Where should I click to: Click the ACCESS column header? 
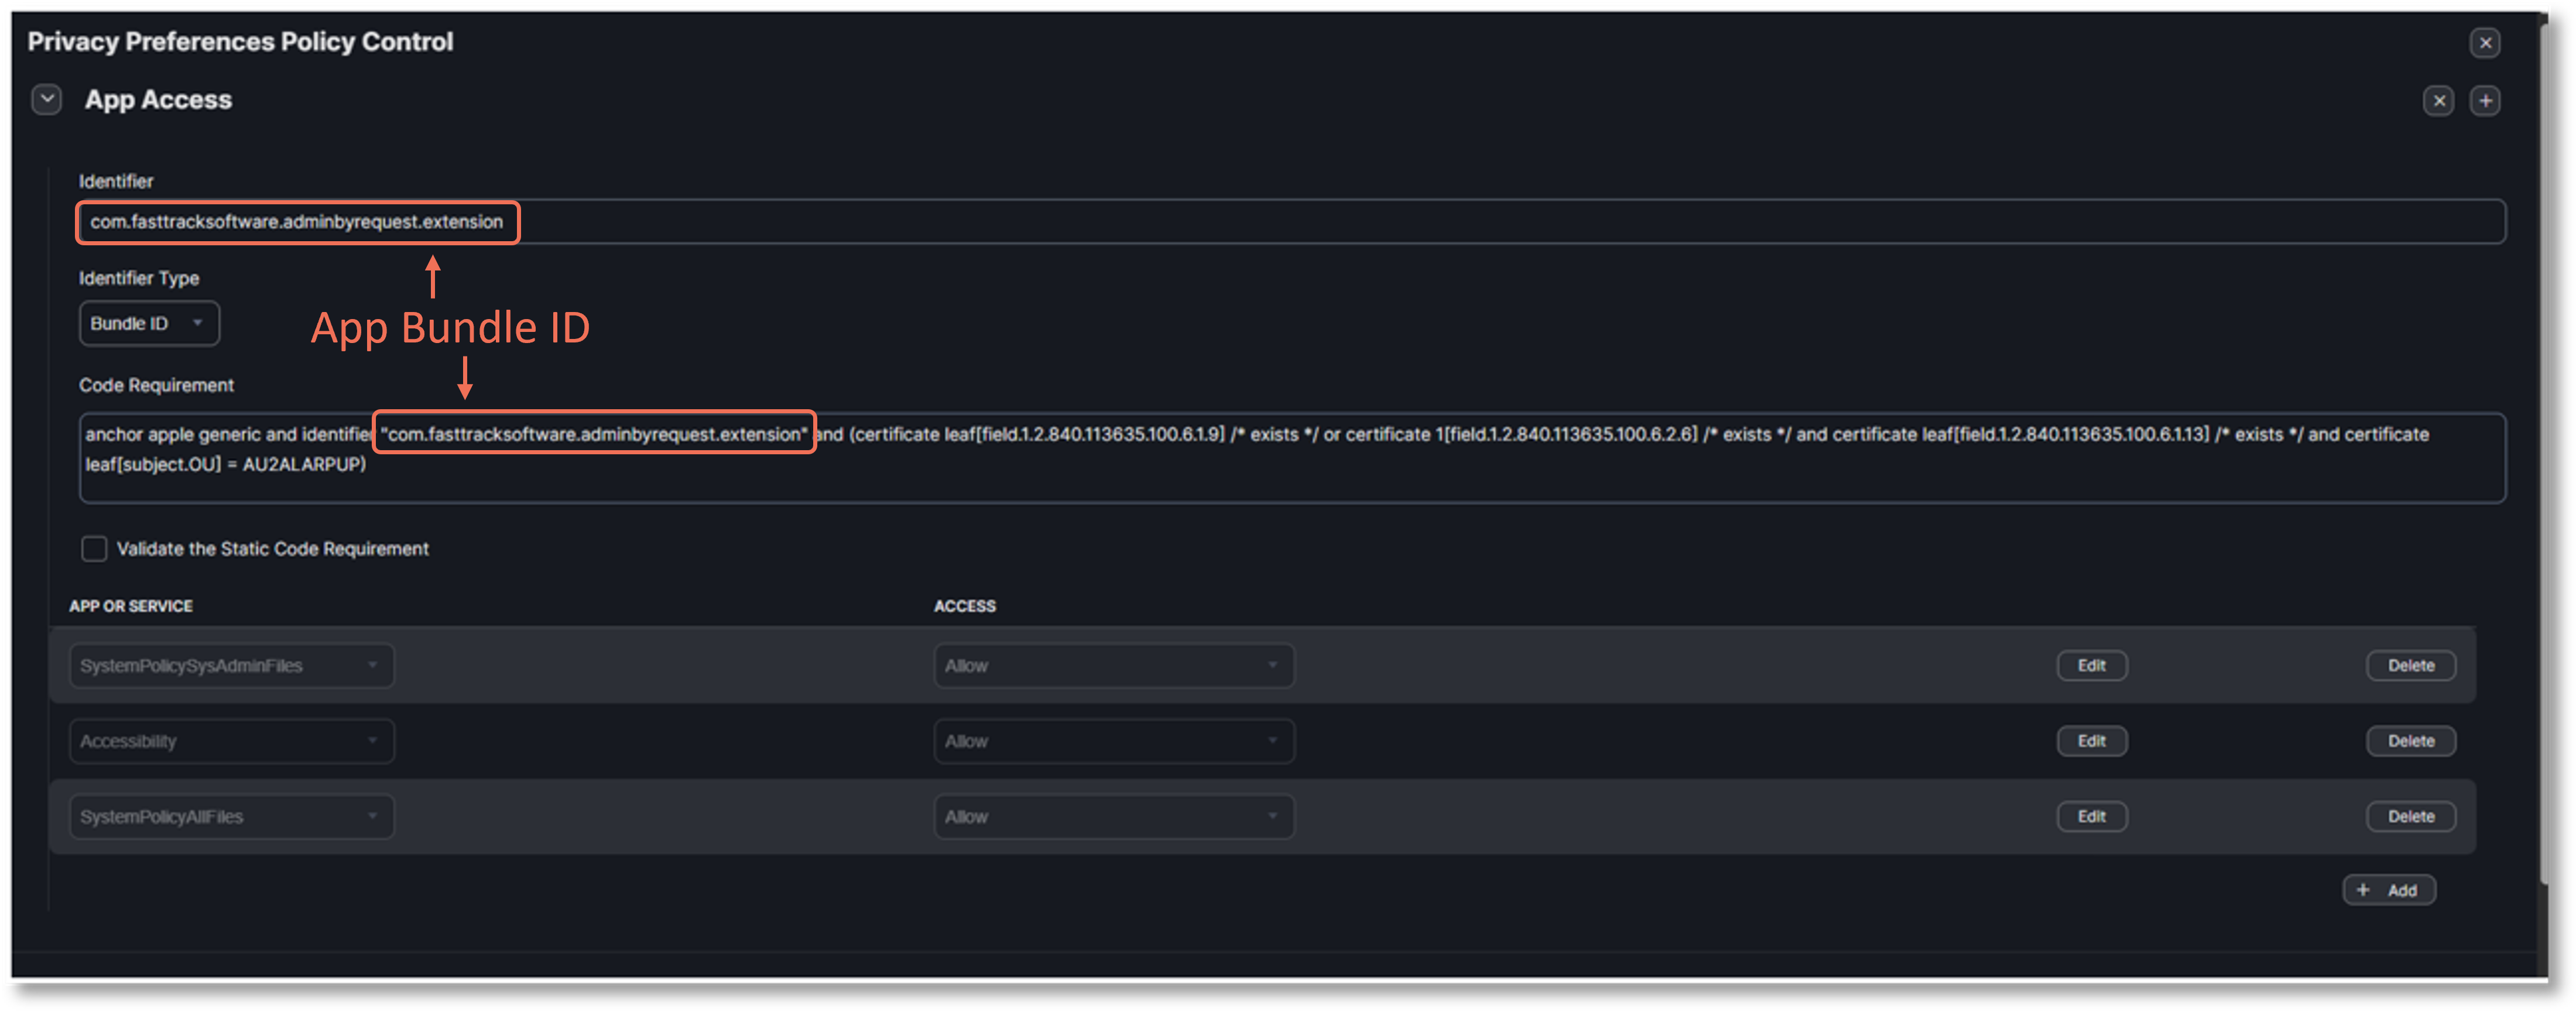[964, 606]
